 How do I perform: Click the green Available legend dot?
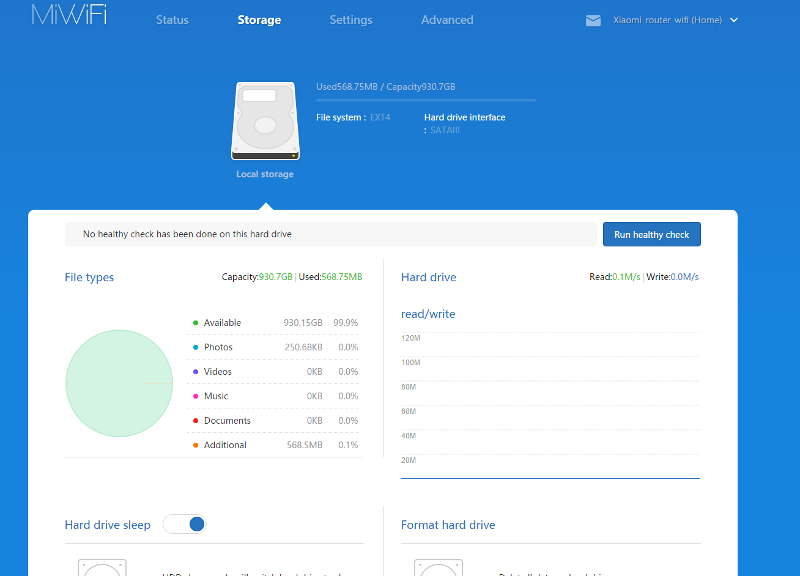tap(195, 323)
